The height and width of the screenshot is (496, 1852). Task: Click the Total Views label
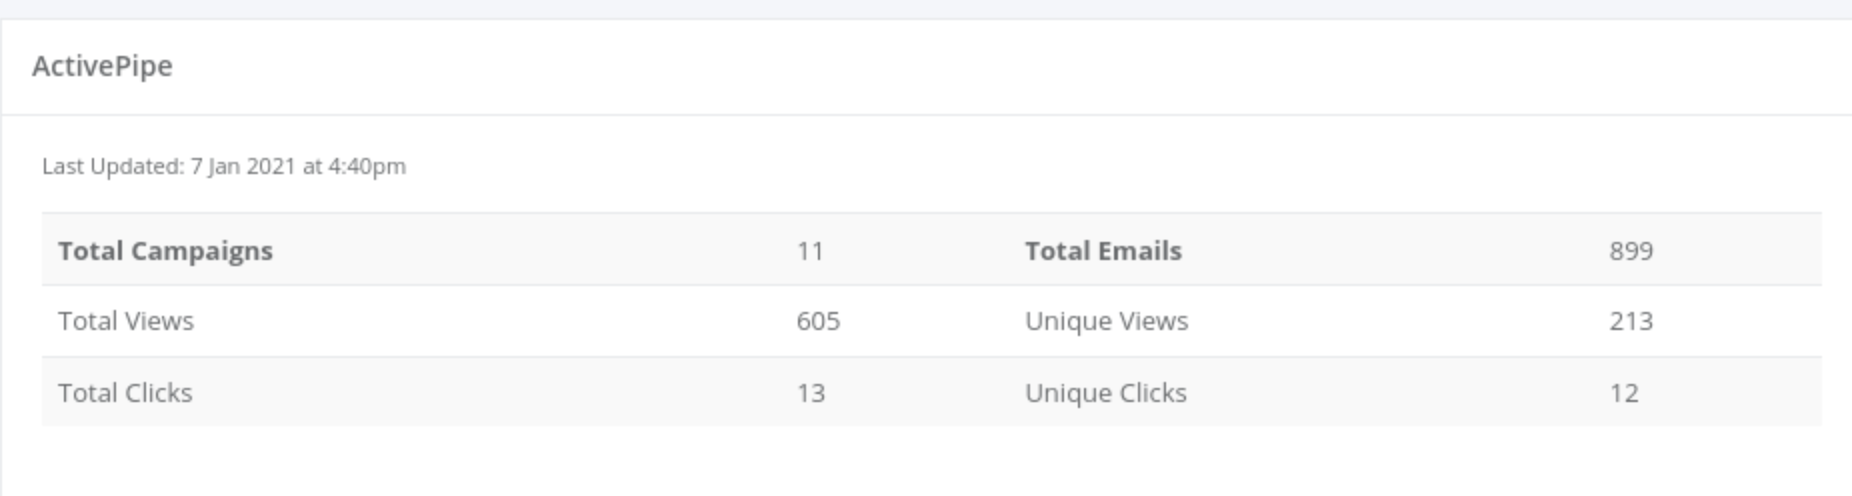(126, 321)
